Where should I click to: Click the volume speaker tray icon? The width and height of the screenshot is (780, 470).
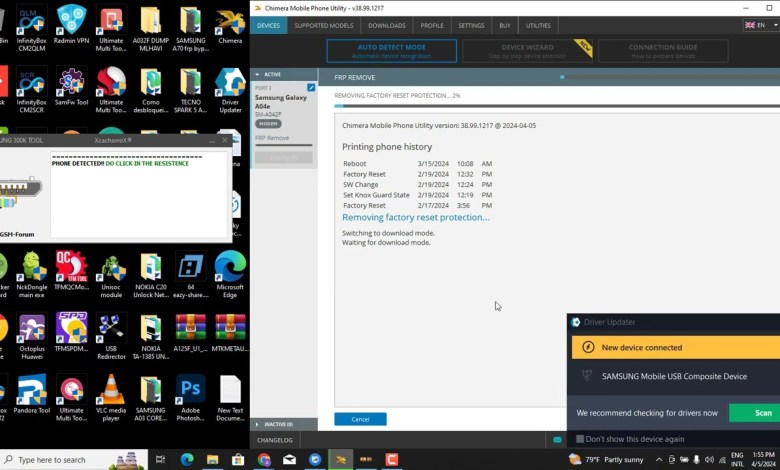tap(709, 460)
